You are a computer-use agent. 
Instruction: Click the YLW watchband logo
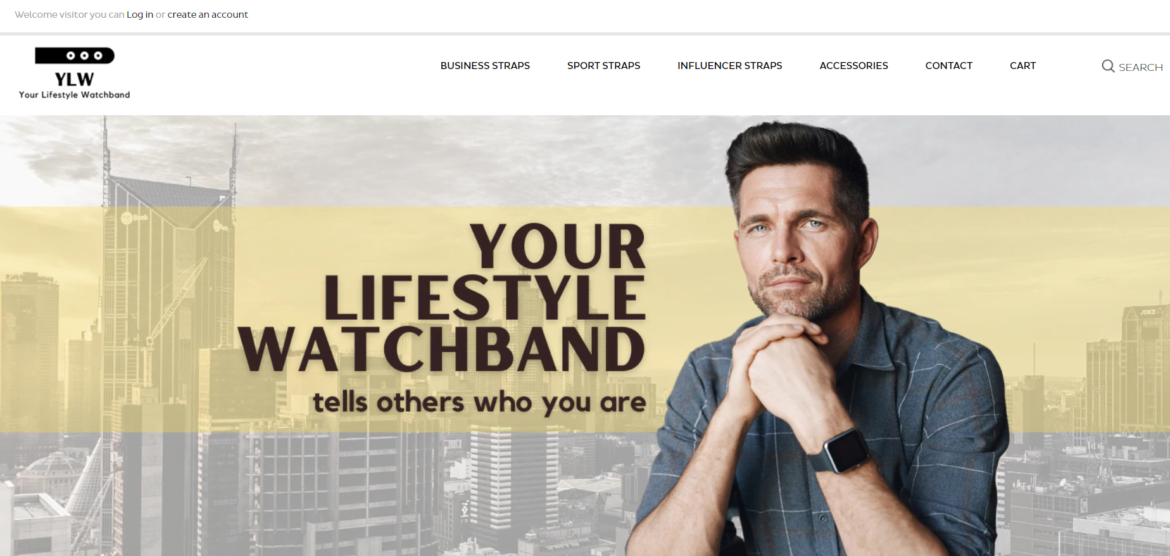(75, 73)
